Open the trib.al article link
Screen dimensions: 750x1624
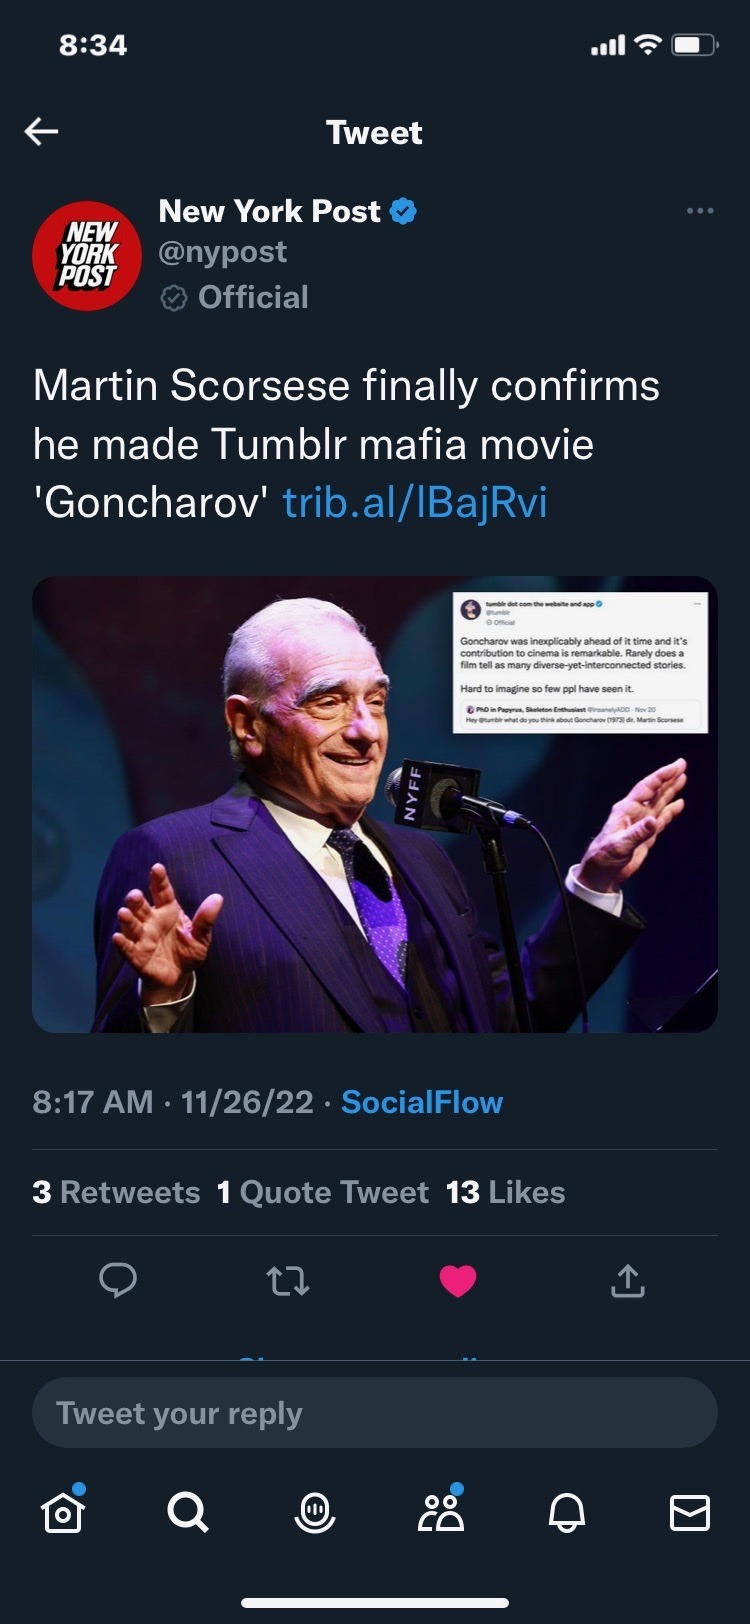[415, 502]
